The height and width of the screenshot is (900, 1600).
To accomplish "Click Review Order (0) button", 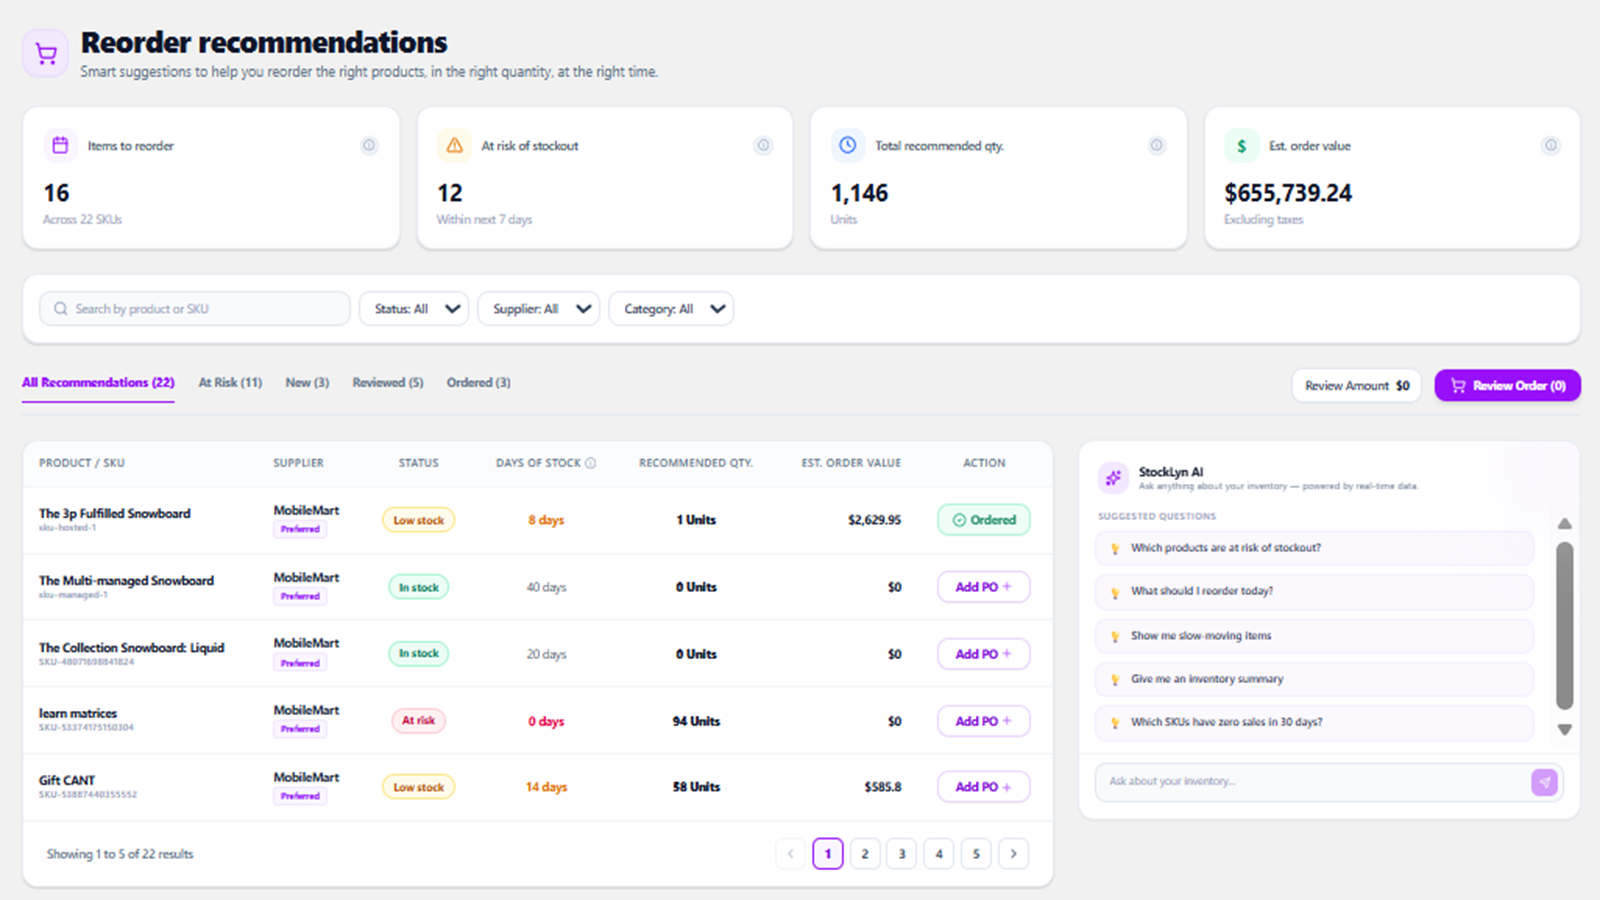I will click(x=1507, y=386).
